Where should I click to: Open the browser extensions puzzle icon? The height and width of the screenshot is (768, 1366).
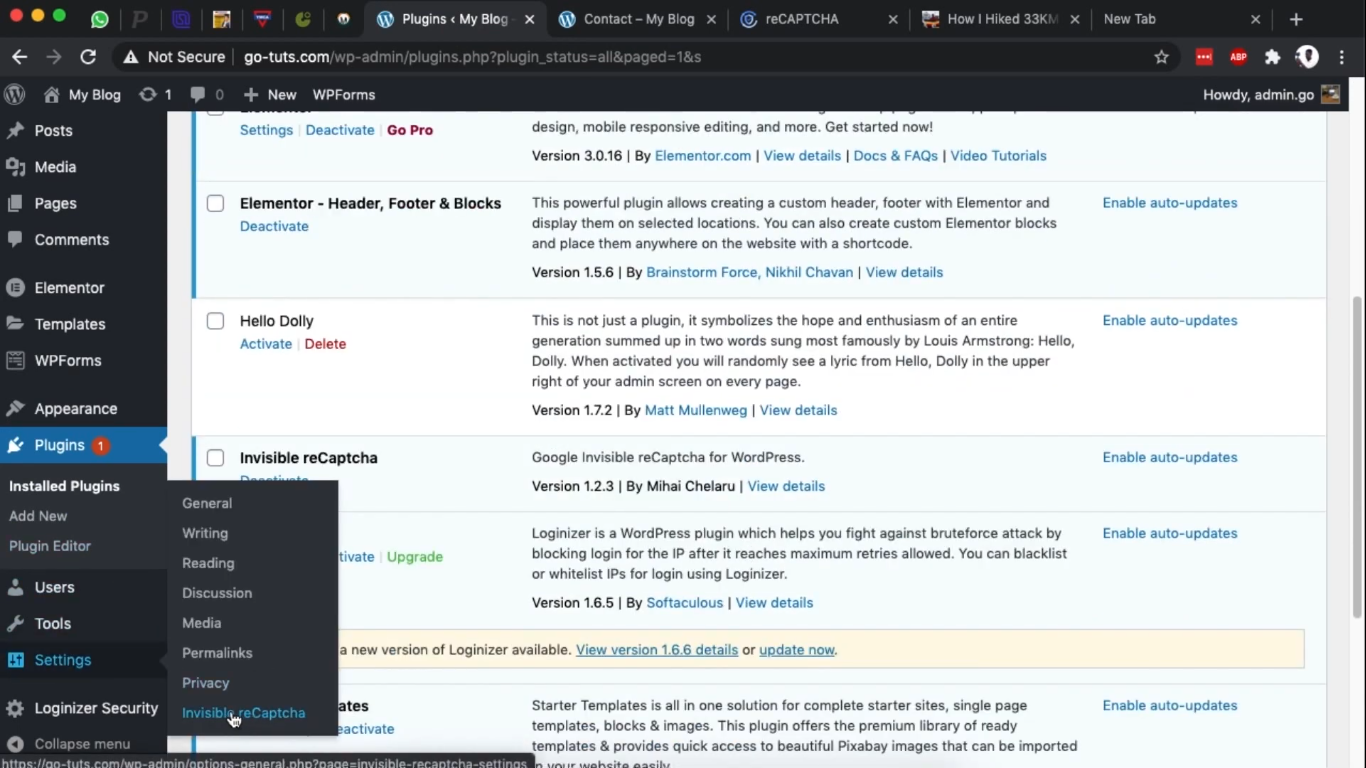pyautogui.click(x=1272, y=57)
